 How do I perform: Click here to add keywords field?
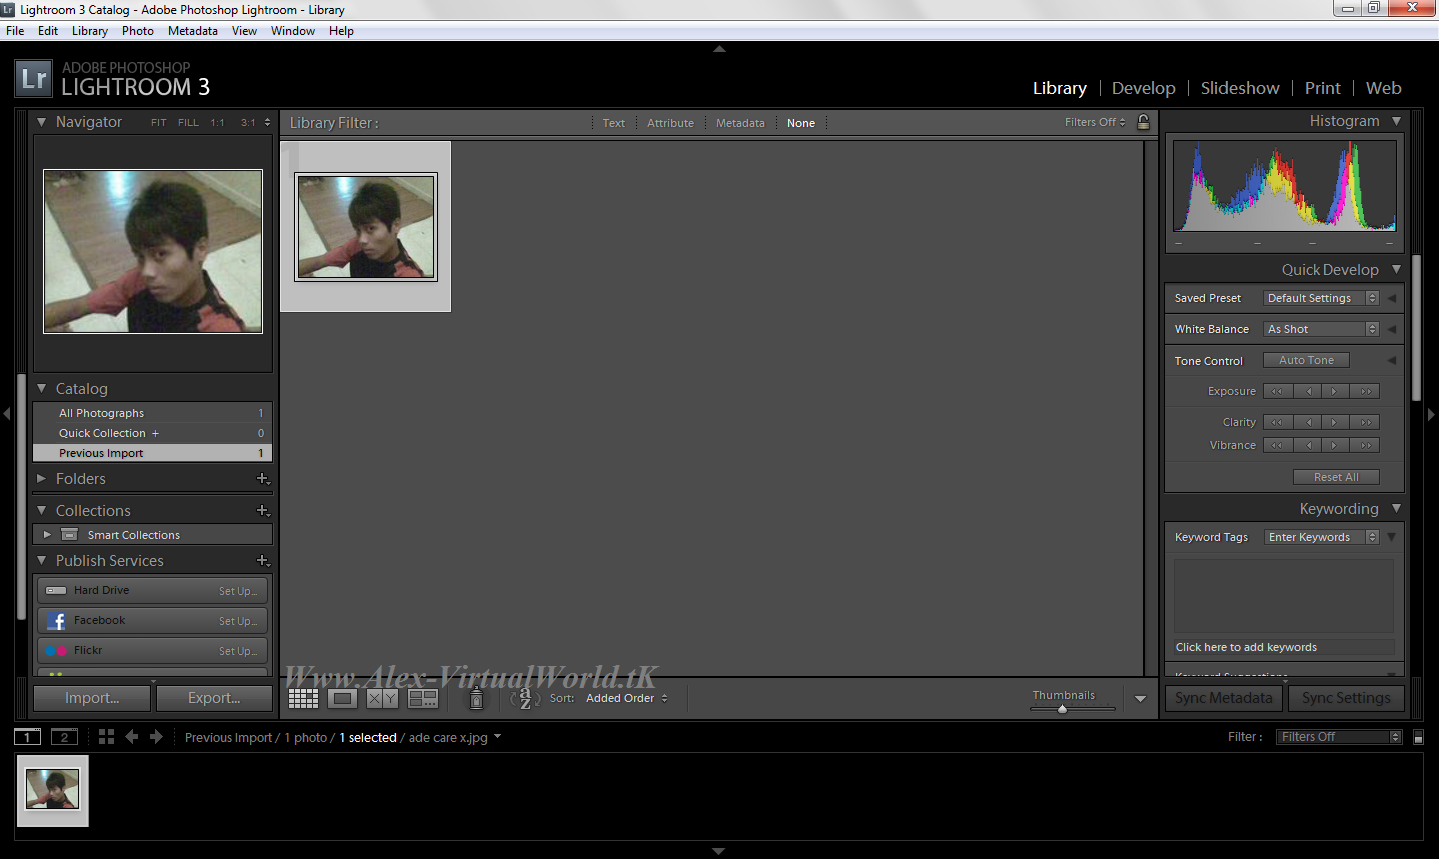pos(1284,647)
